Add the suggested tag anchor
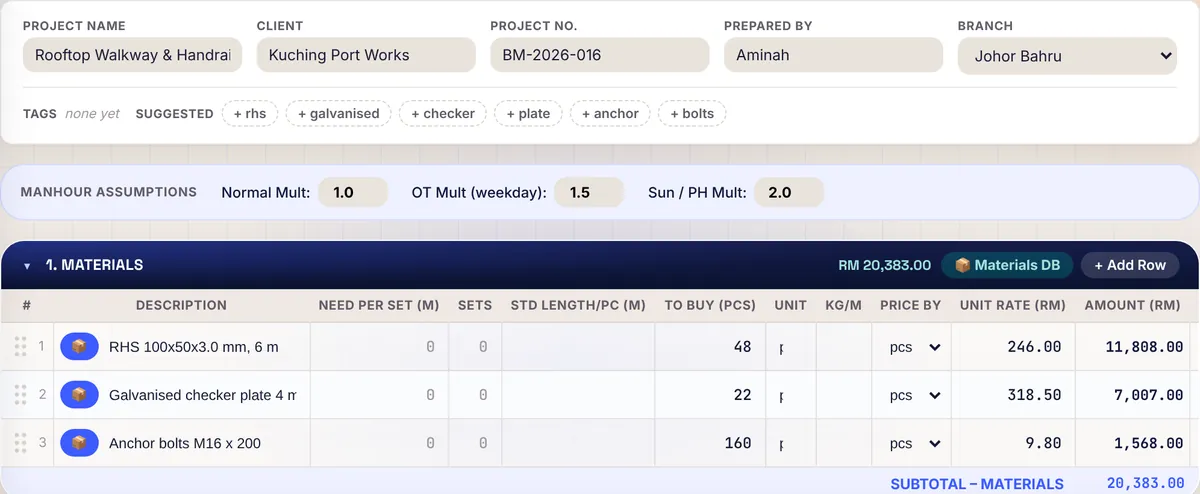 pos(610,114)
